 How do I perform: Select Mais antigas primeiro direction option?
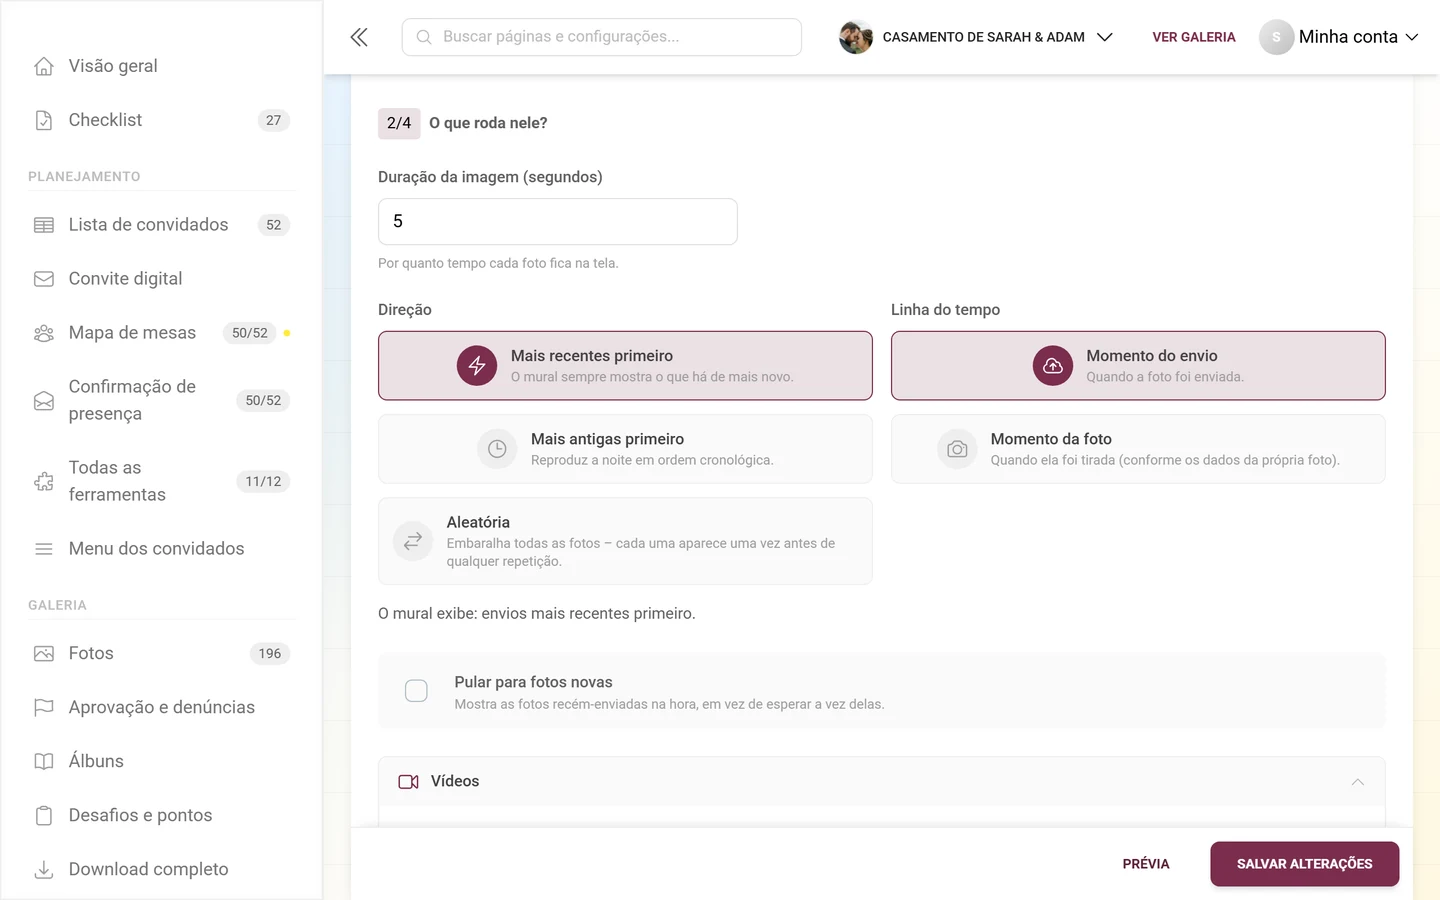(x=625, y=449)
